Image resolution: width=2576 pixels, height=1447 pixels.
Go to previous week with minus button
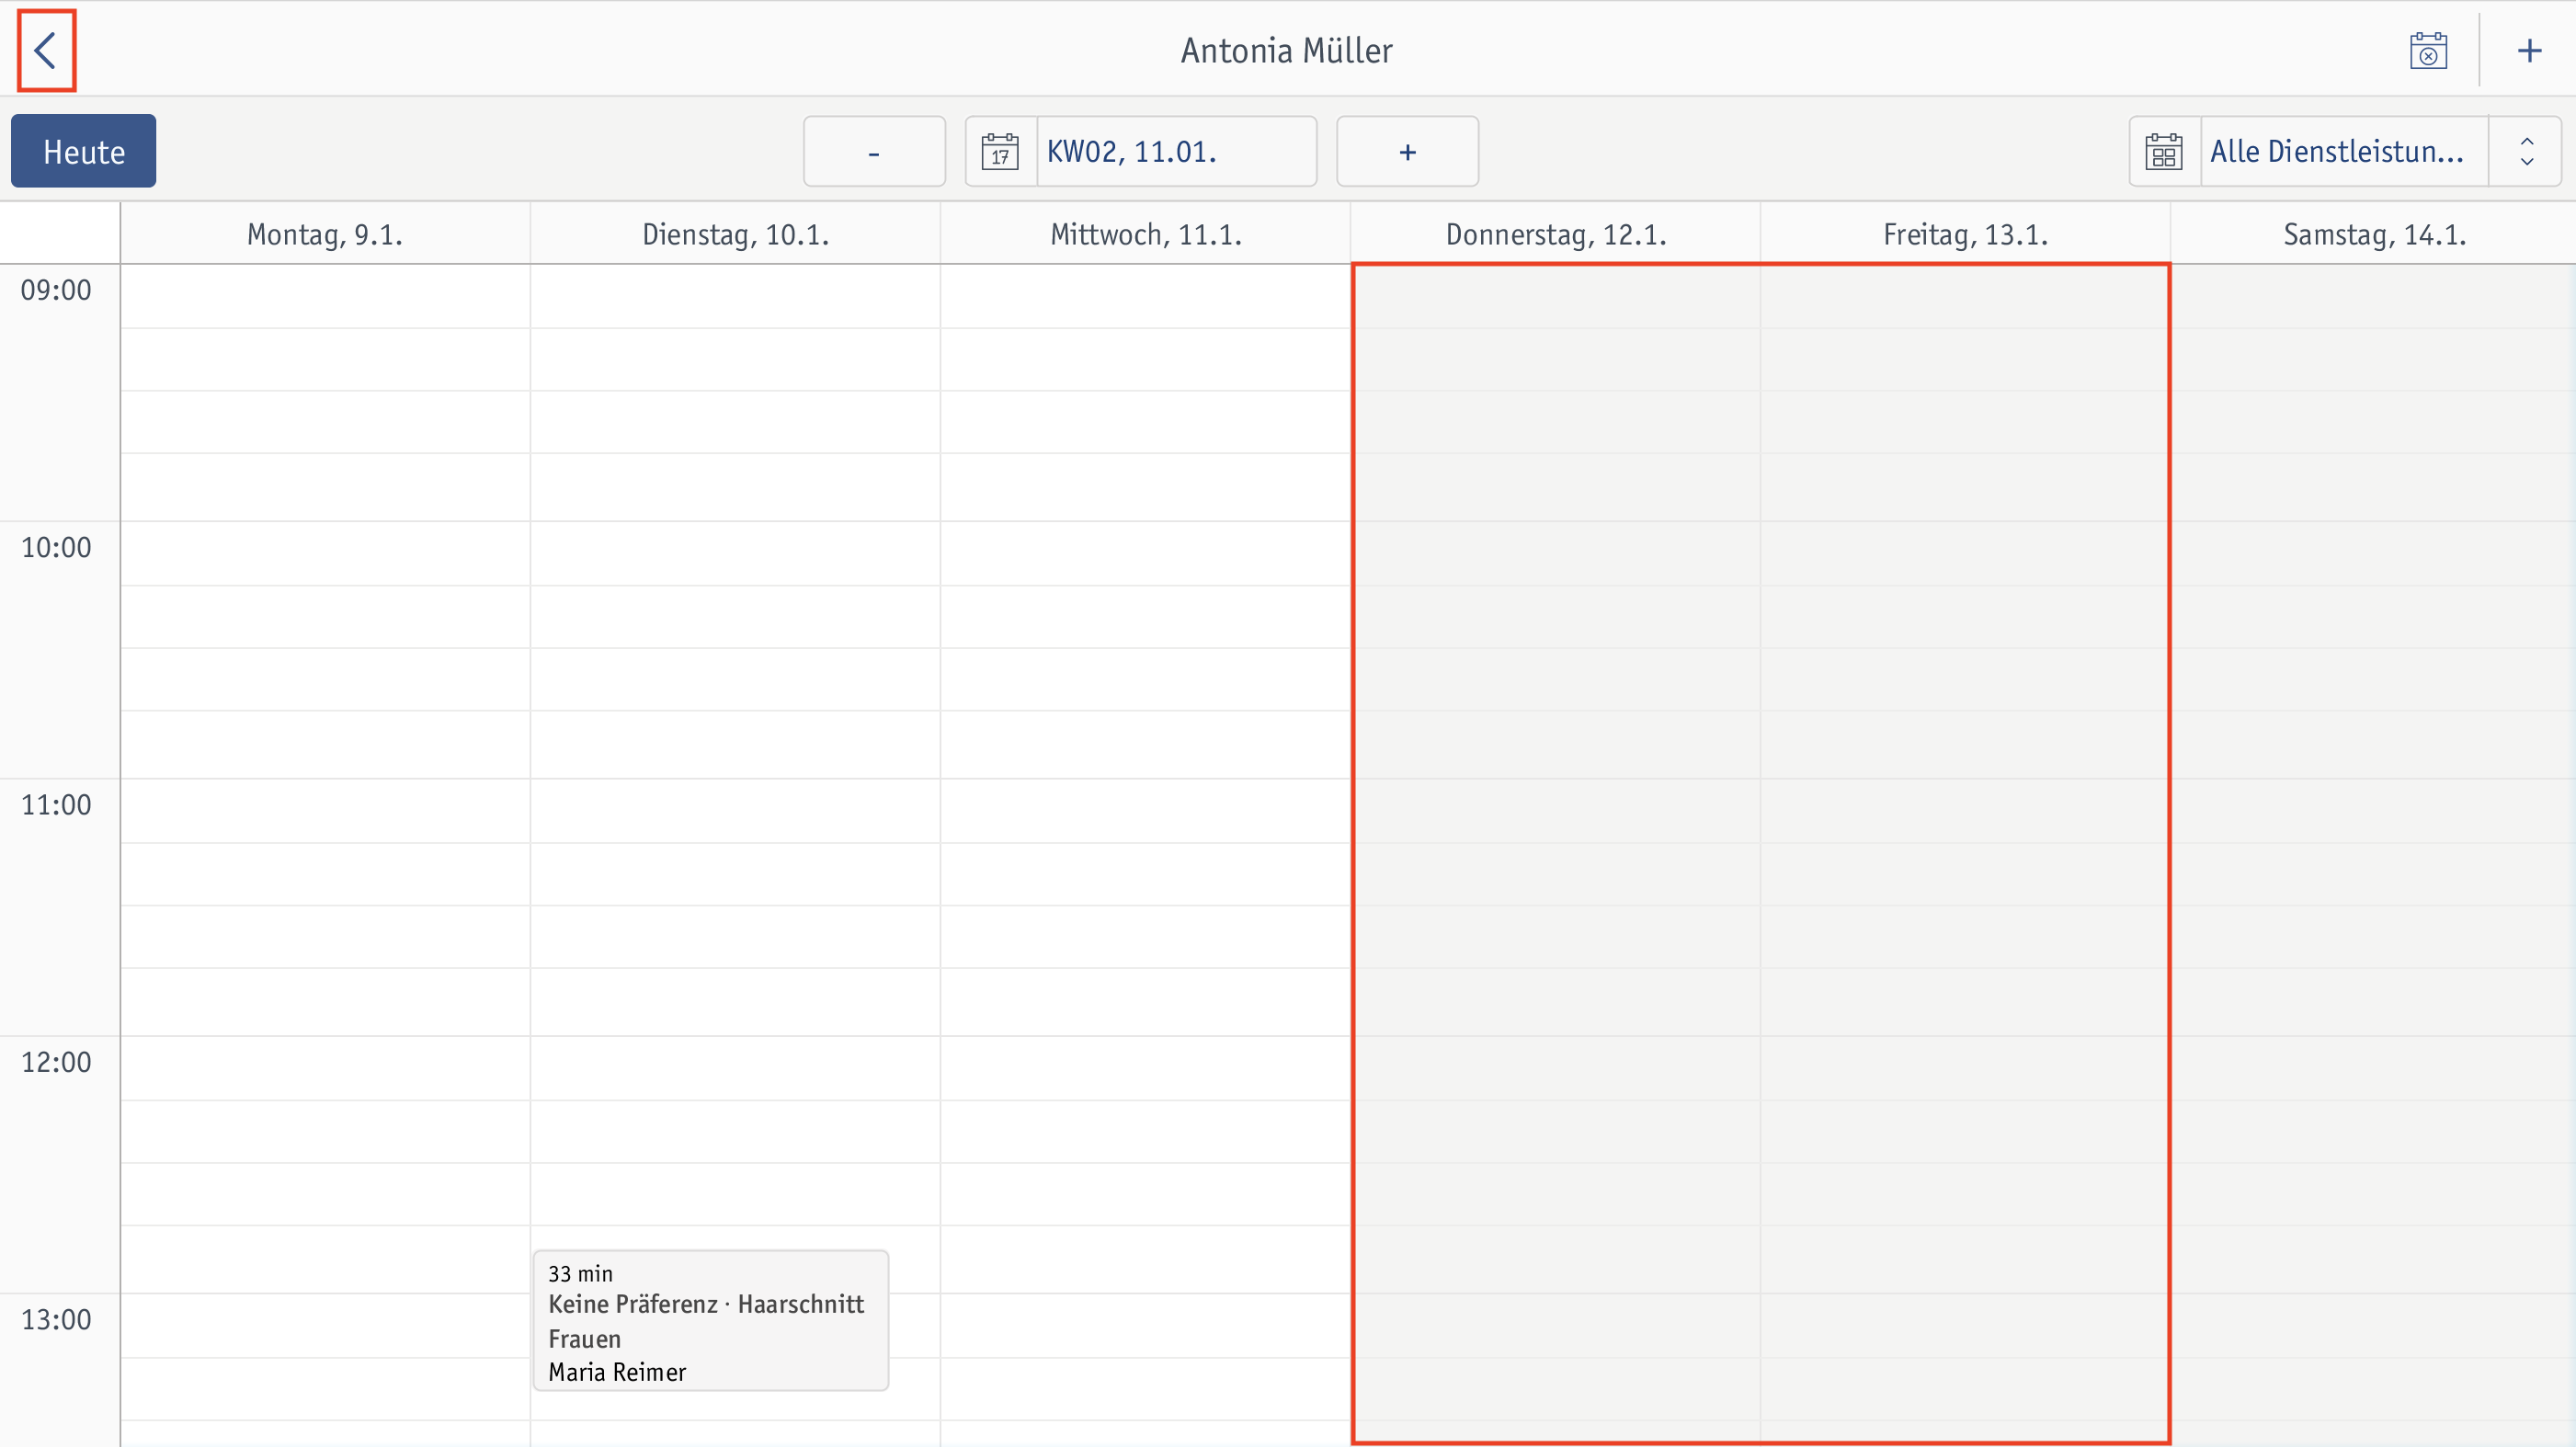click(874, 151)
